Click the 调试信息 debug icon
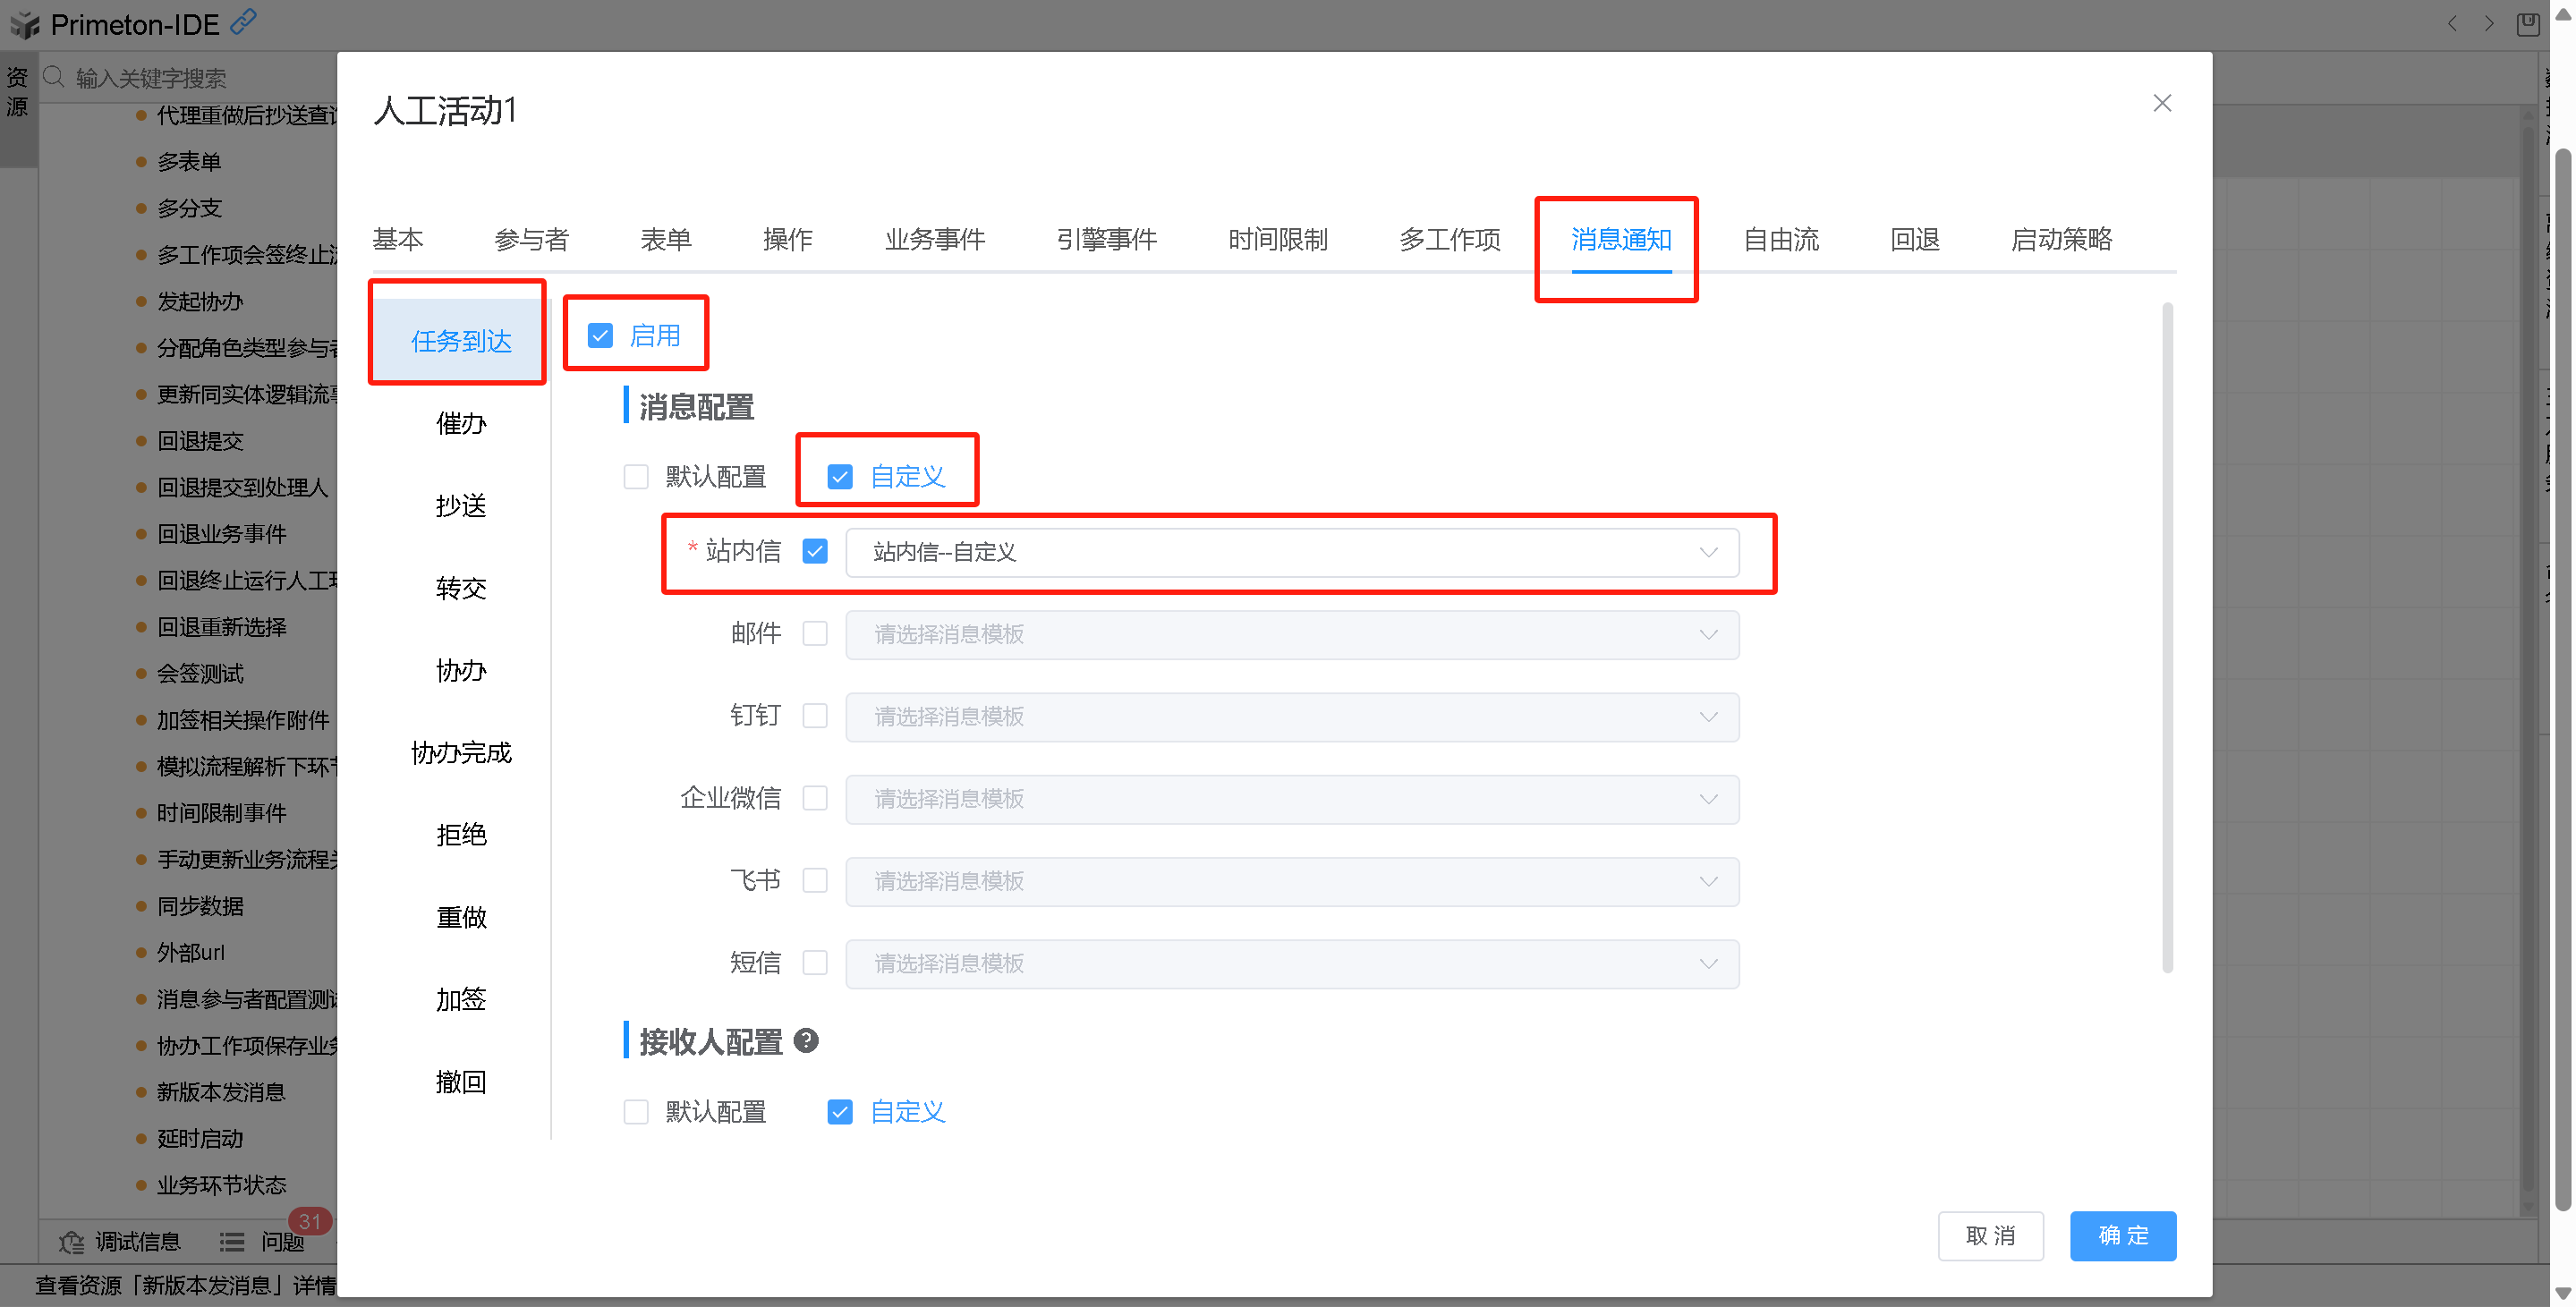 (x=72, y=1242)
